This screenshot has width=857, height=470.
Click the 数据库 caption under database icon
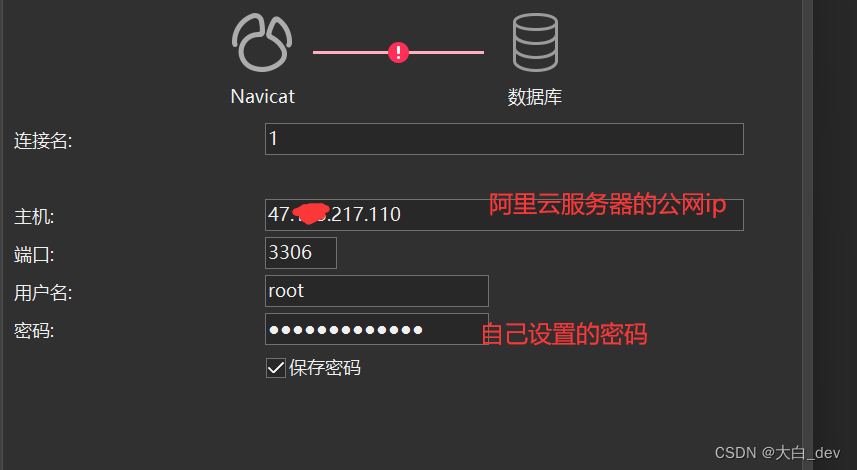pos(535,97)
